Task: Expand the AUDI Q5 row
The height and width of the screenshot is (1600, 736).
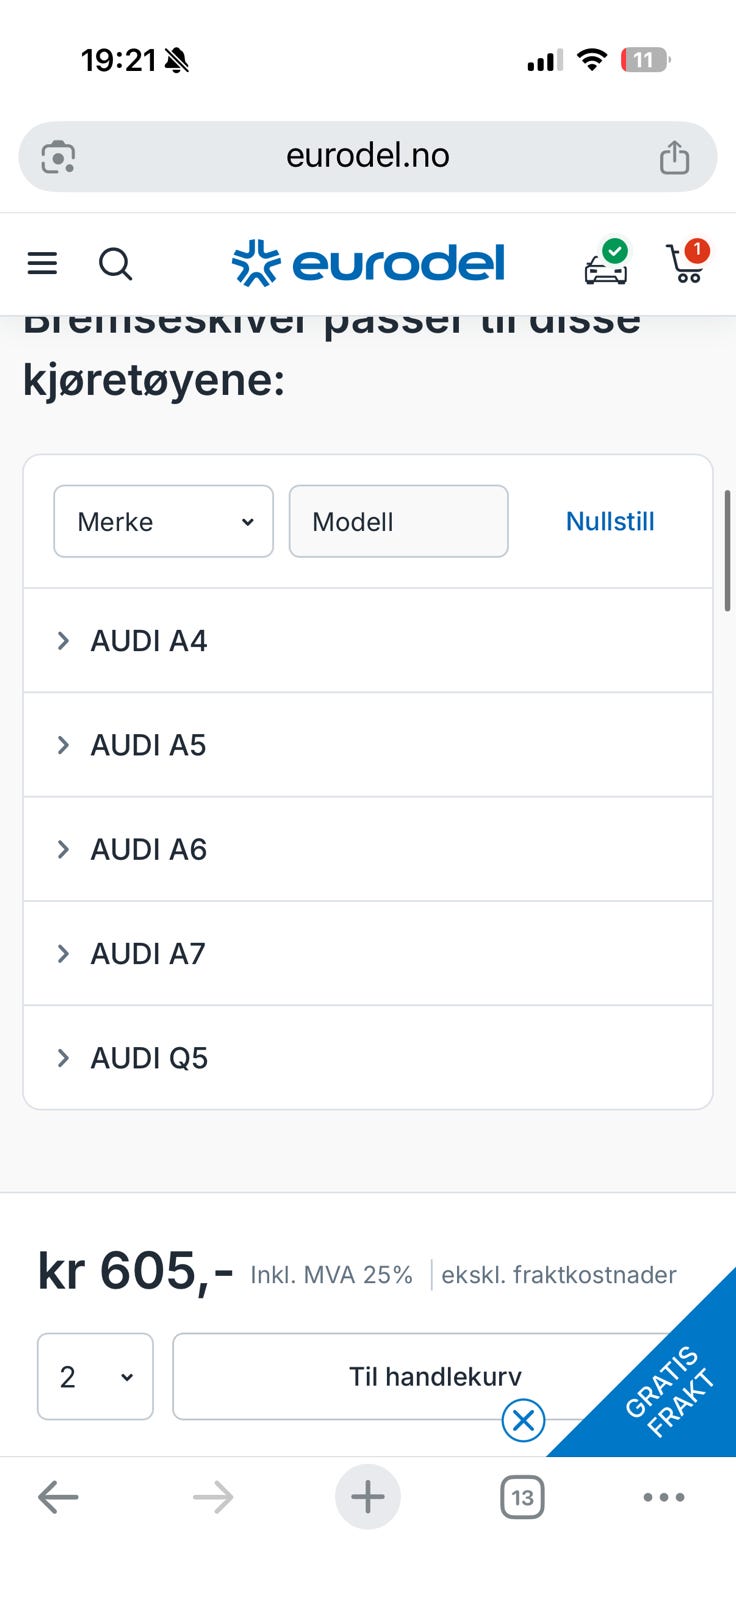Action: [x=150, y=1058]
